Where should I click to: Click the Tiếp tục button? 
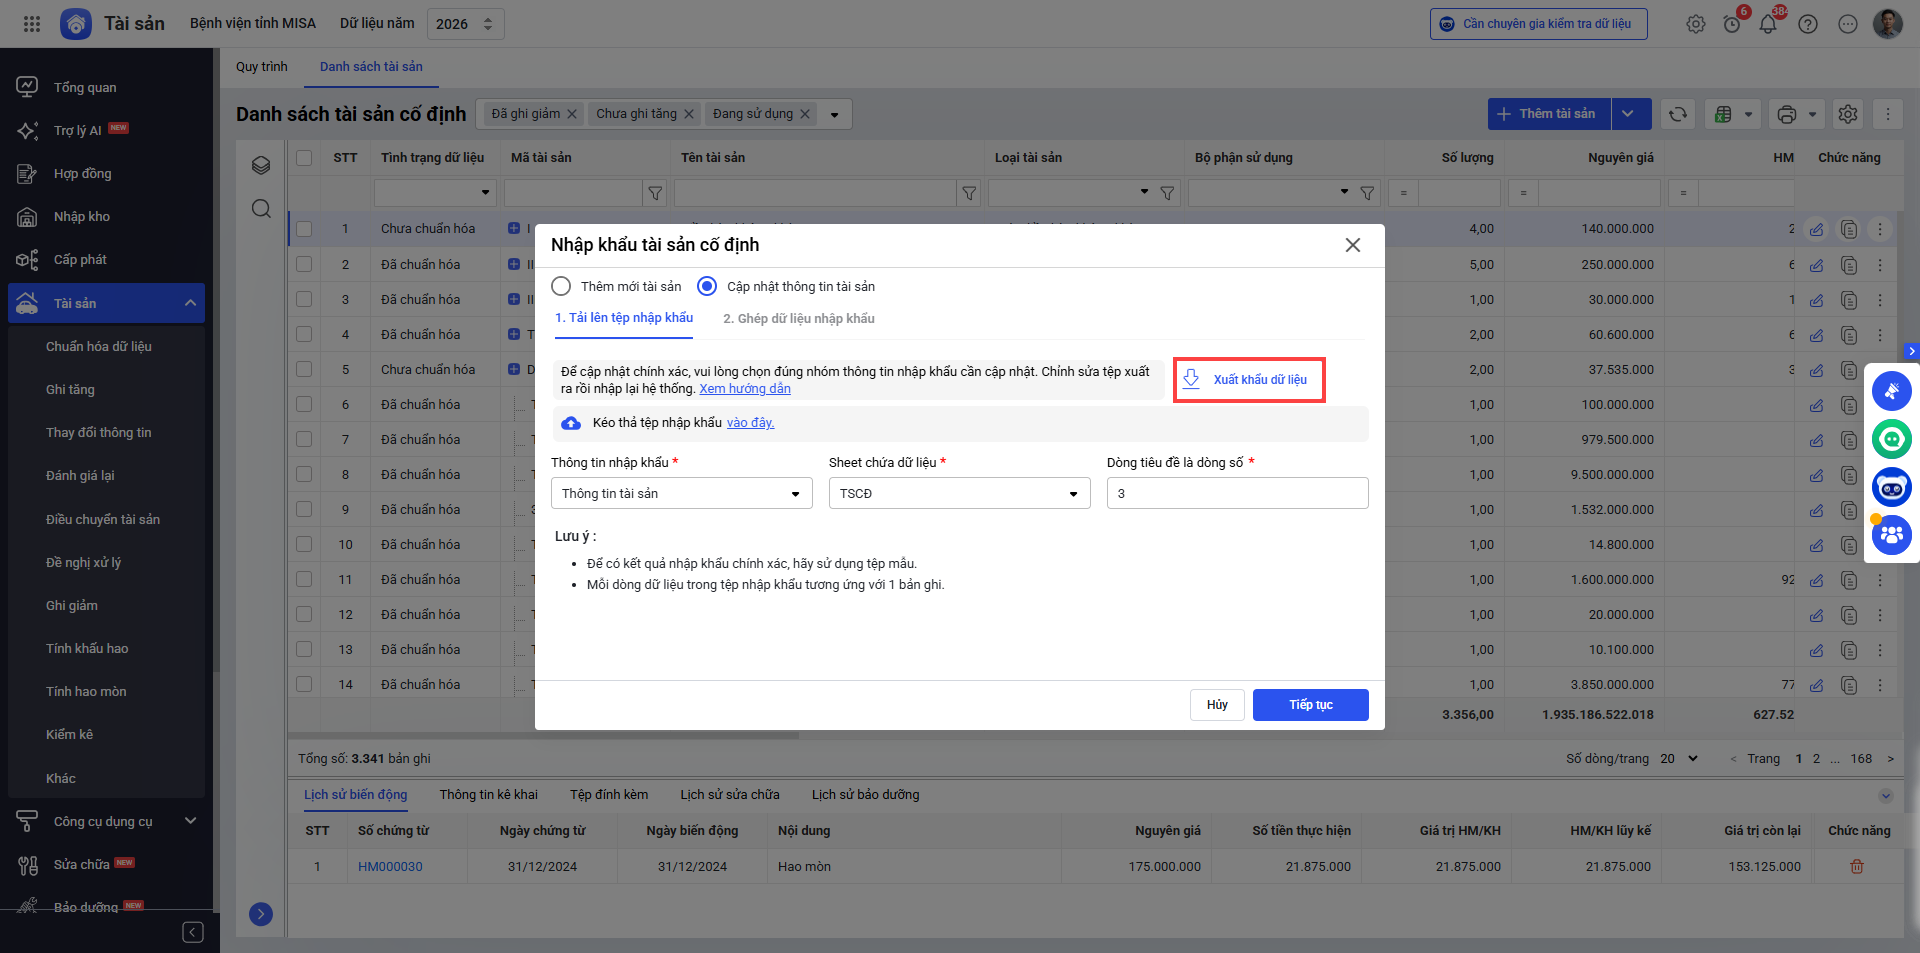[1310, 705]
